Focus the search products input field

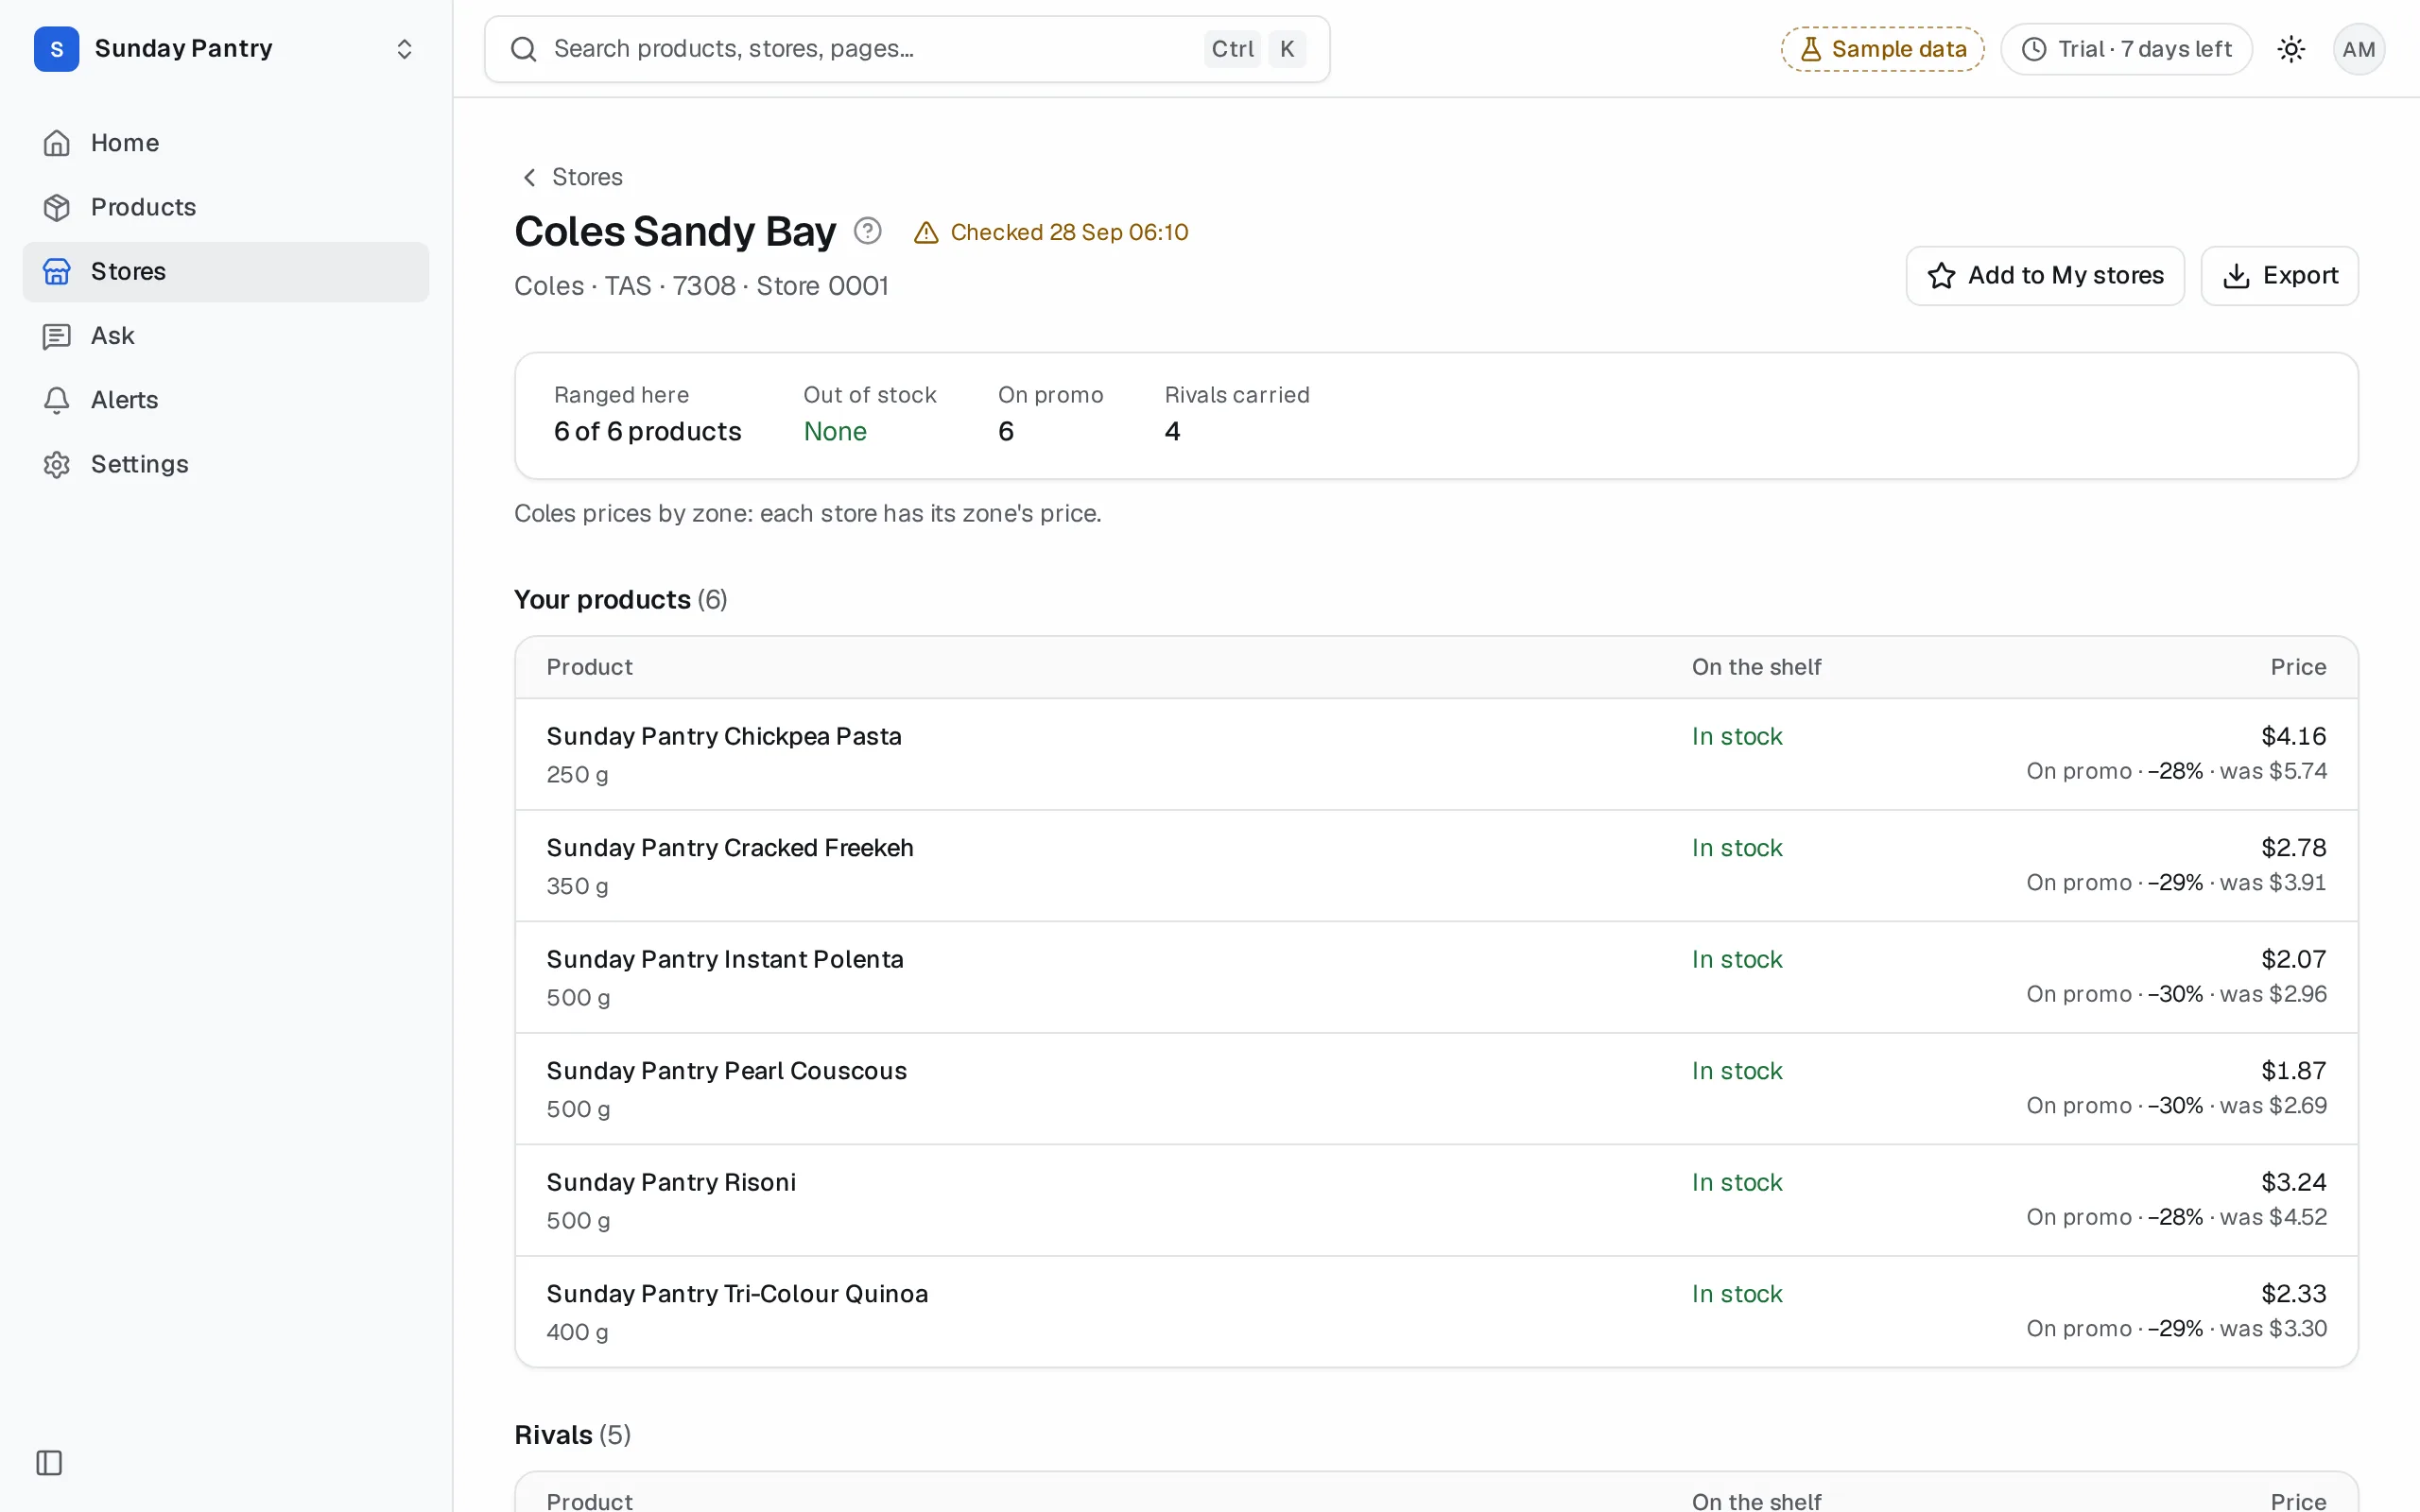907,49
